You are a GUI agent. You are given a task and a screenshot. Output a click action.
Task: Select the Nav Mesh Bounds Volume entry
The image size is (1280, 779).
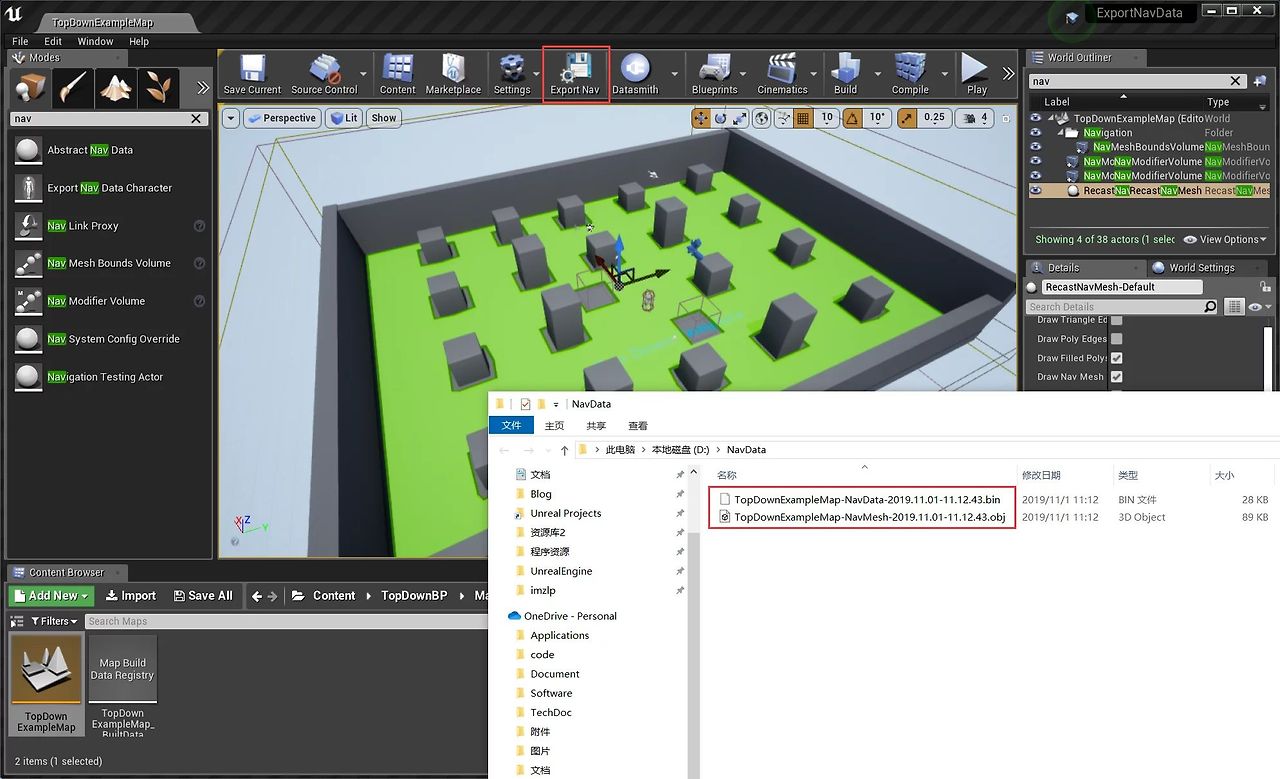110,263
